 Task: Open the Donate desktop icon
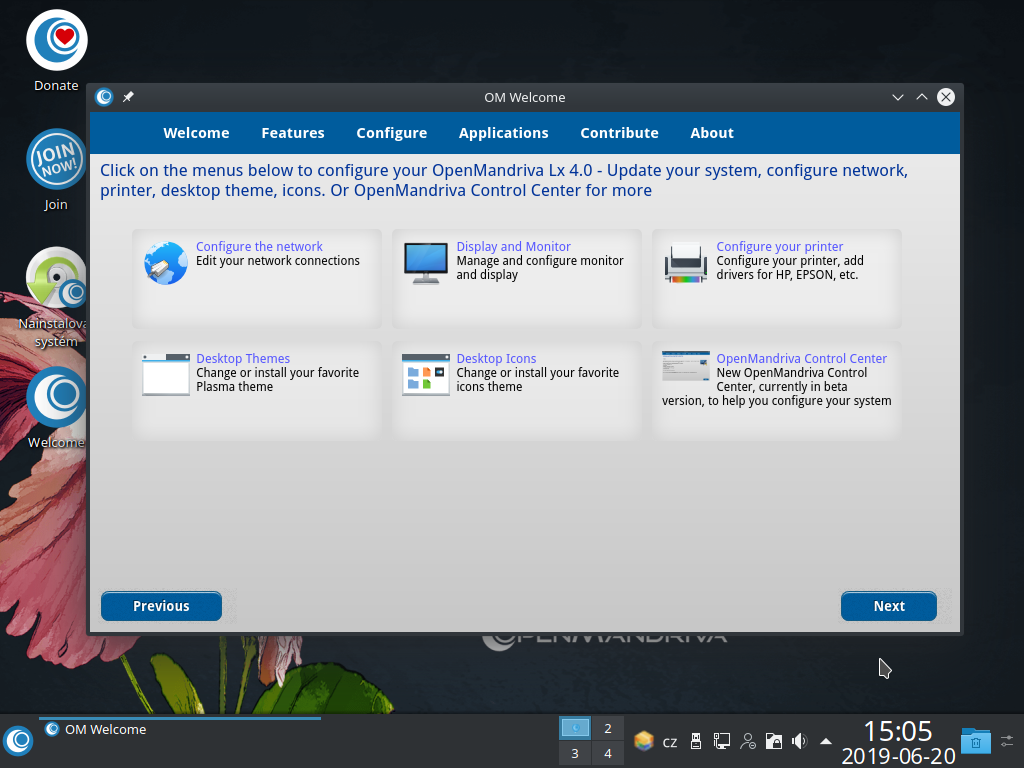click(57, 40)
